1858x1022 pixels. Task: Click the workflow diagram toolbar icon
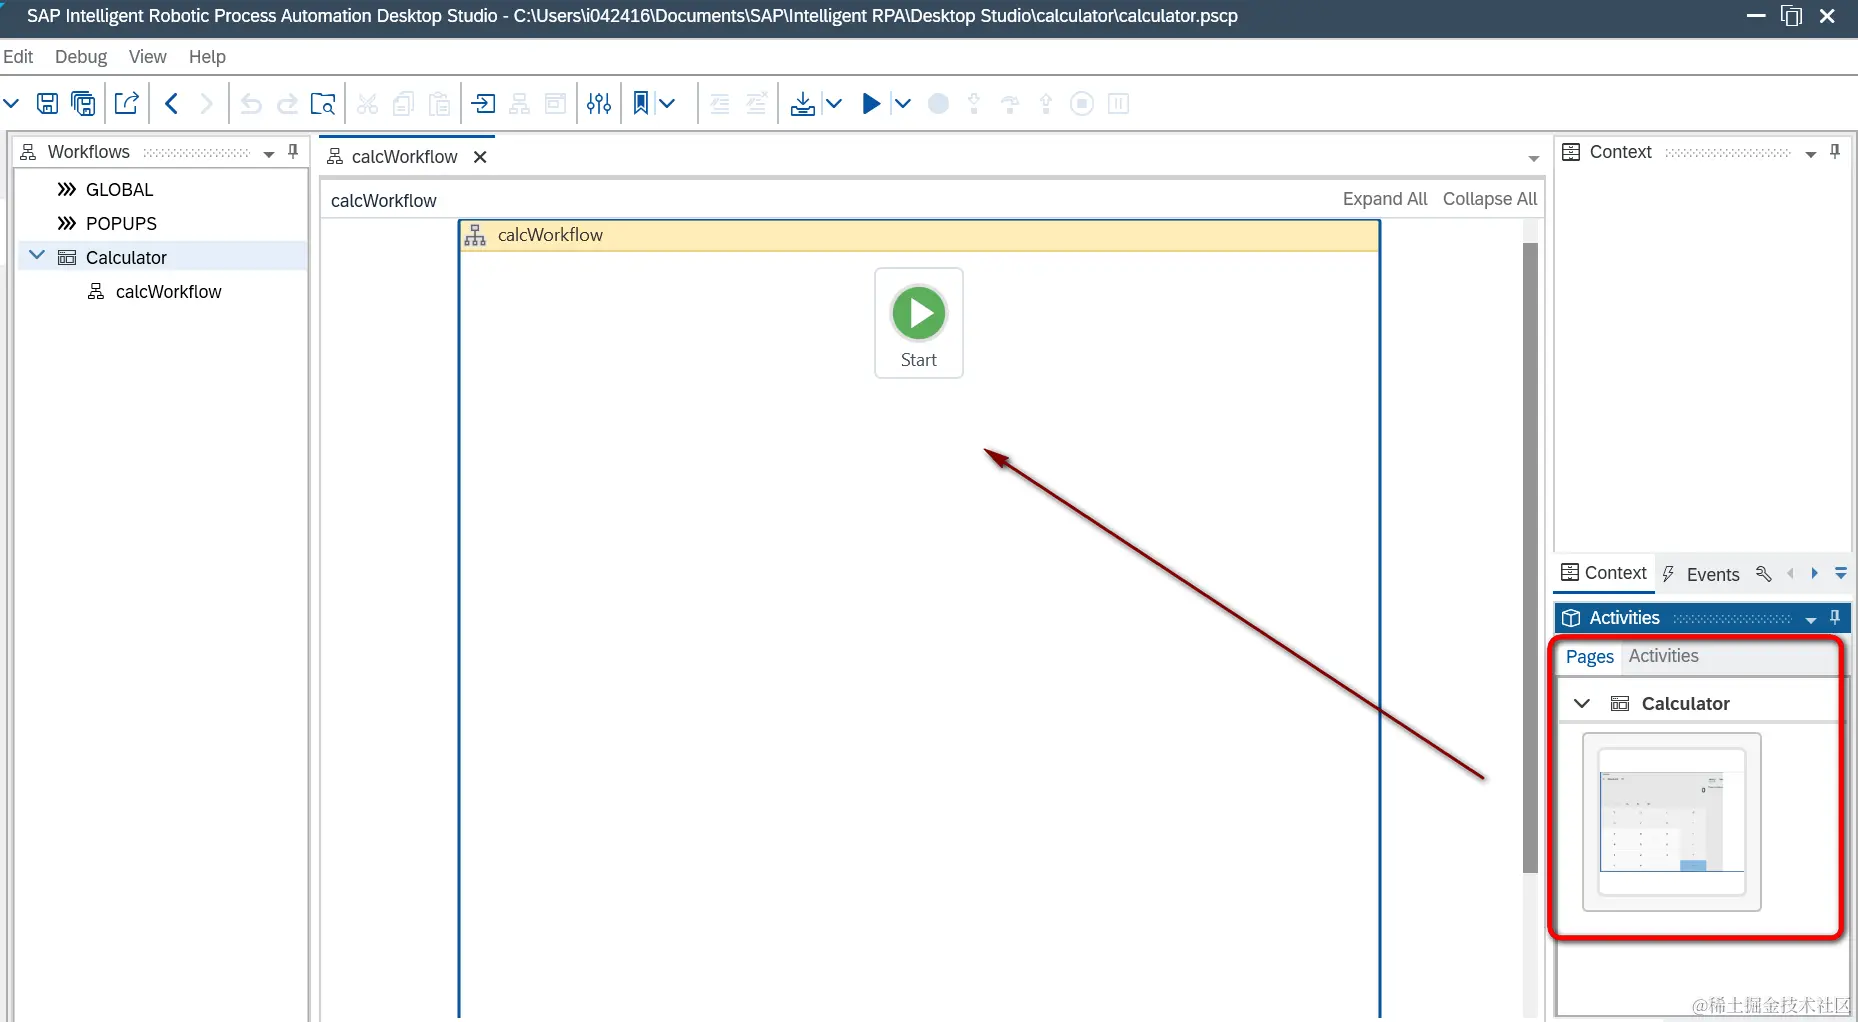[520, 104]
